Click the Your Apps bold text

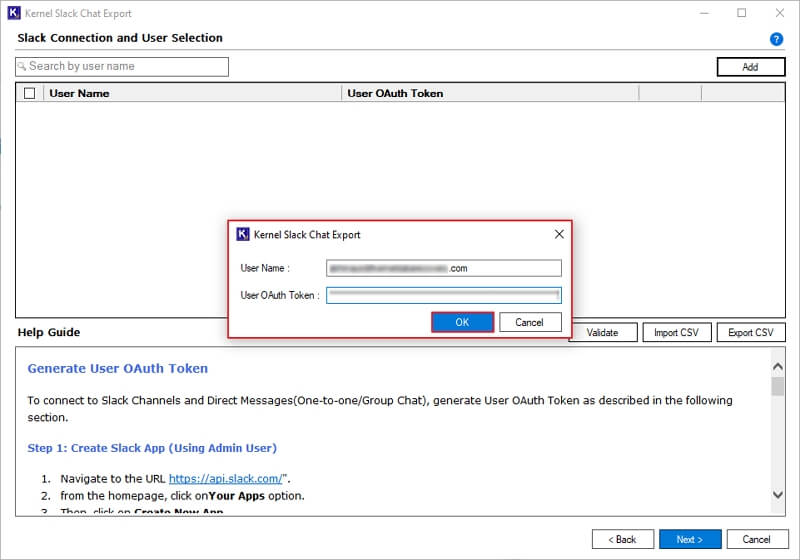pyautogui.click(x=236, y=496)
